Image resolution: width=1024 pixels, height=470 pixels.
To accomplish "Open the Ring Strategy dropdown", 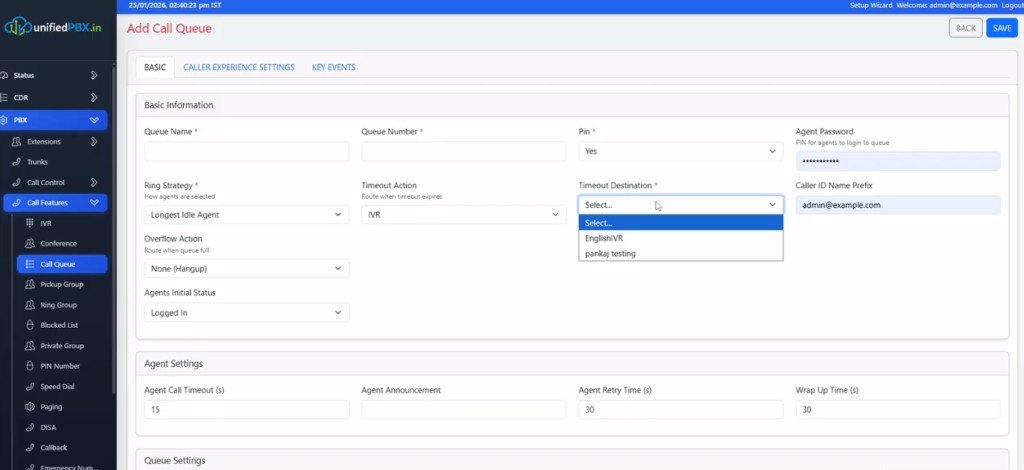I will pyautogui.click(x=247, y=215).
